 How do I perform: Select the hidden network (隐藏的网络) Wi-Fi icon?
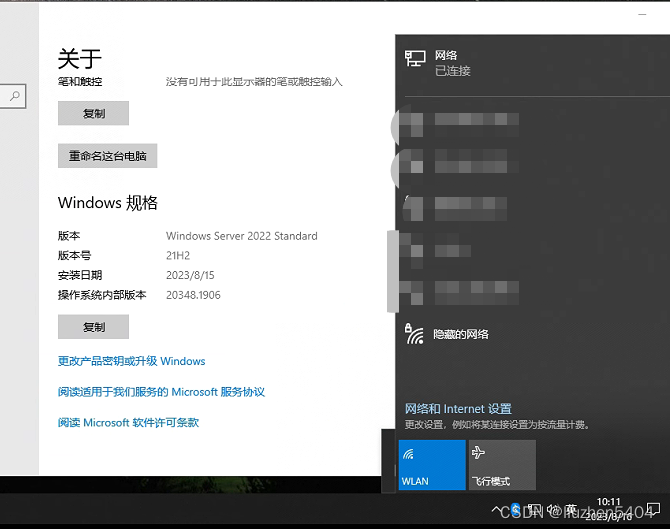(414, 334)
